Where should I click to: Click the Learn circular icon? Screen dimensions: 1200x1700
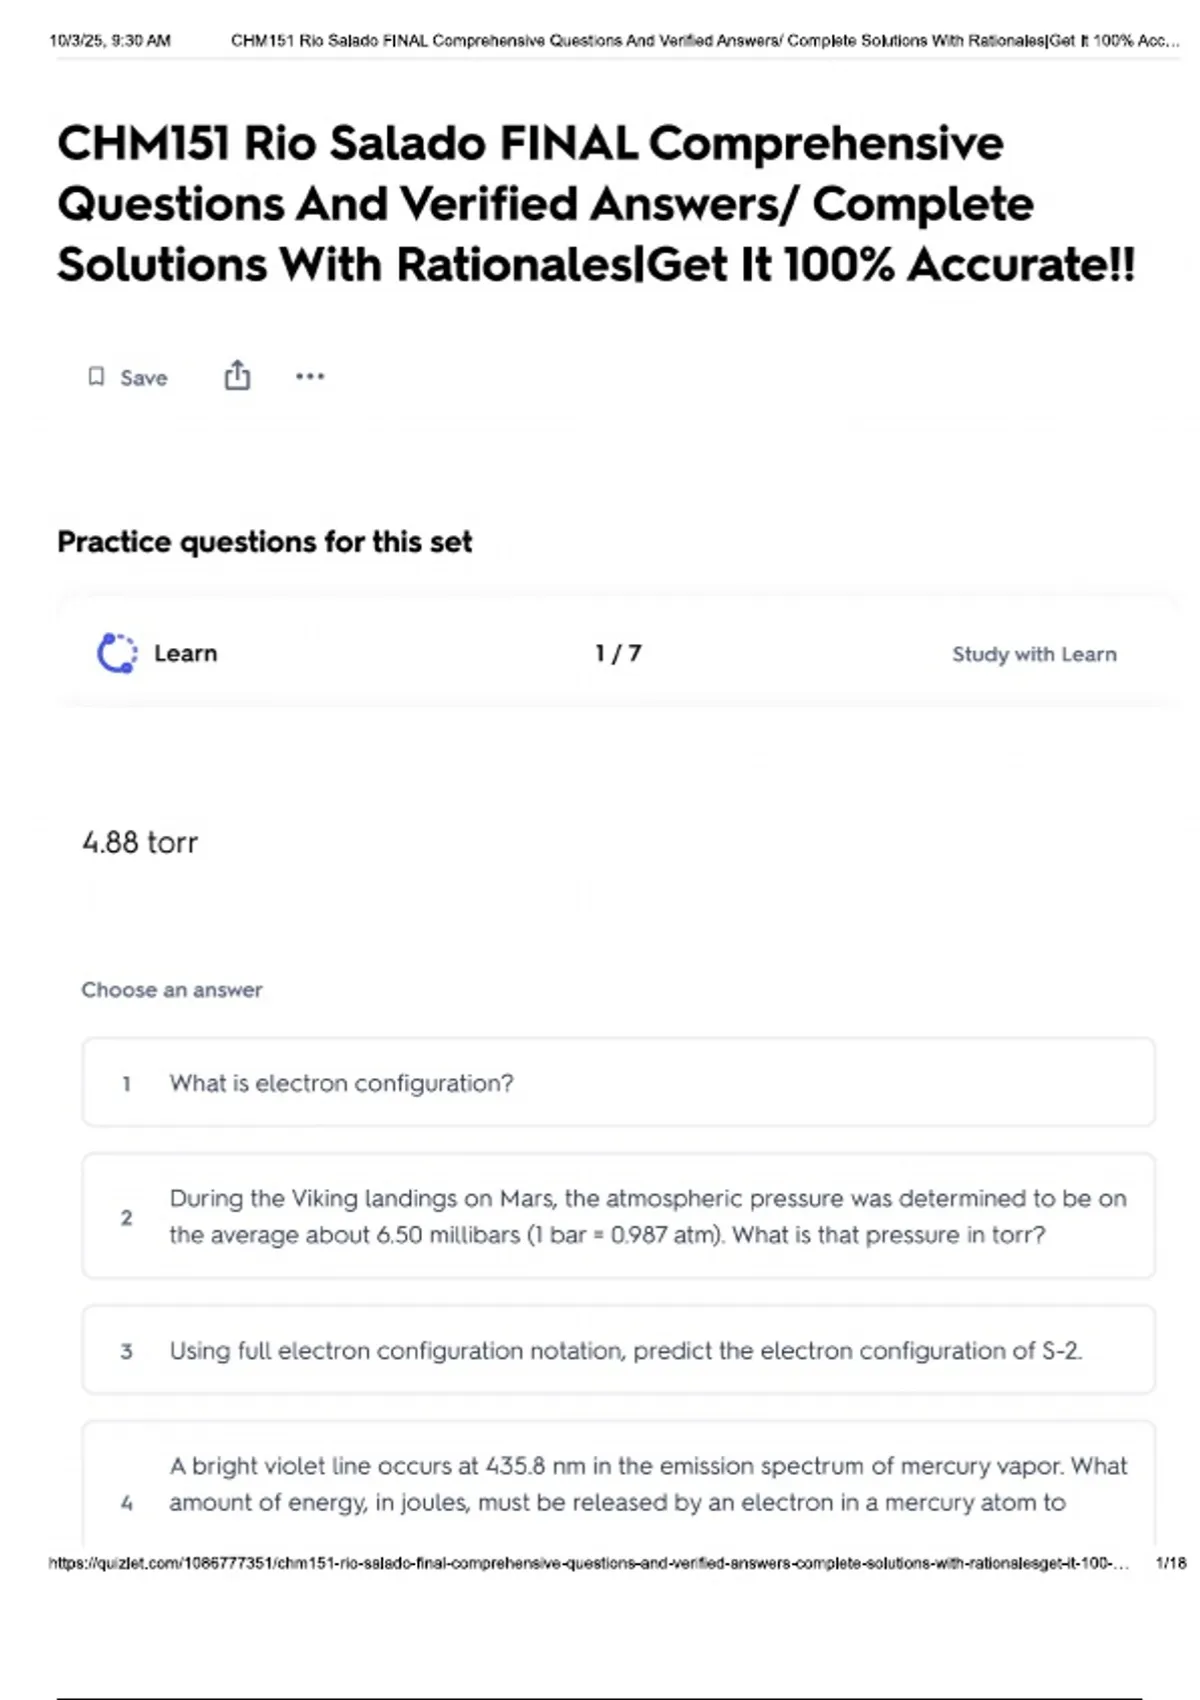click(117, 653)
